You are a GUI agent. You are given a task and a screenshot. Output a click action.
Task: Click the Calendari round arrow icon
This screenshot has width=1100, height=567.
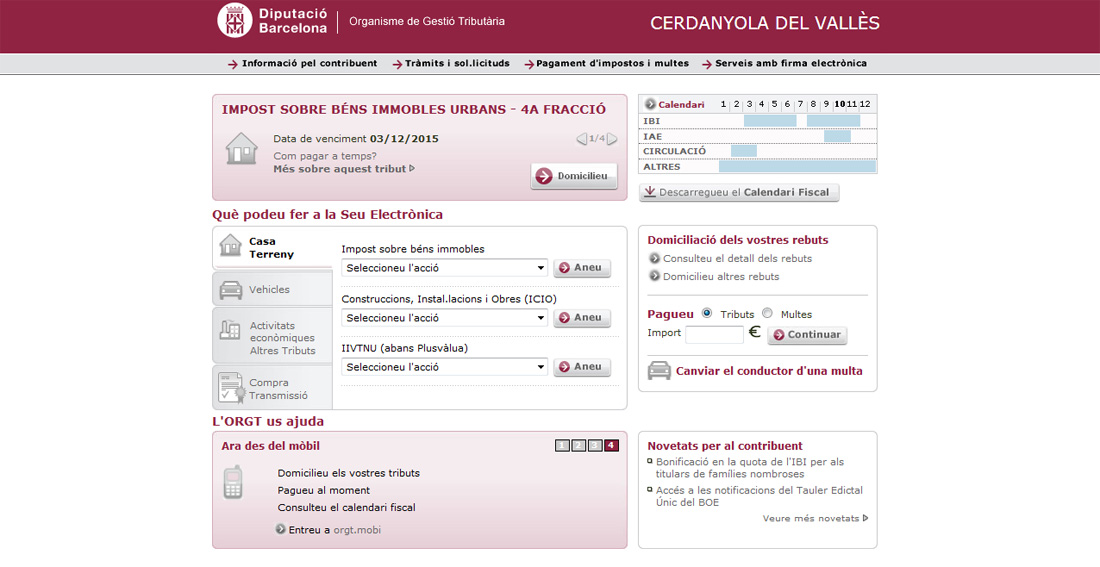[650, 104]
